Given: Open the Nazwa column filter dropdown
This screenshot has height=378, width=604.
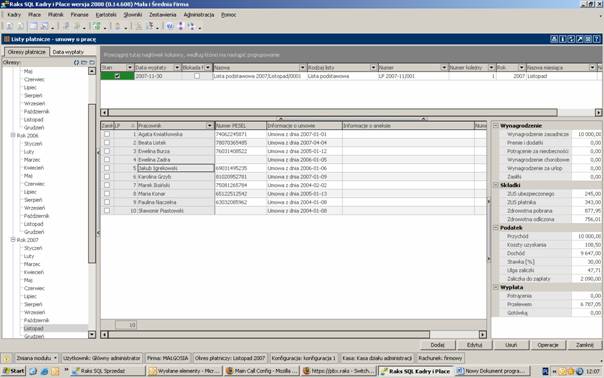Looking at the screenshot, I should [302, 67].
